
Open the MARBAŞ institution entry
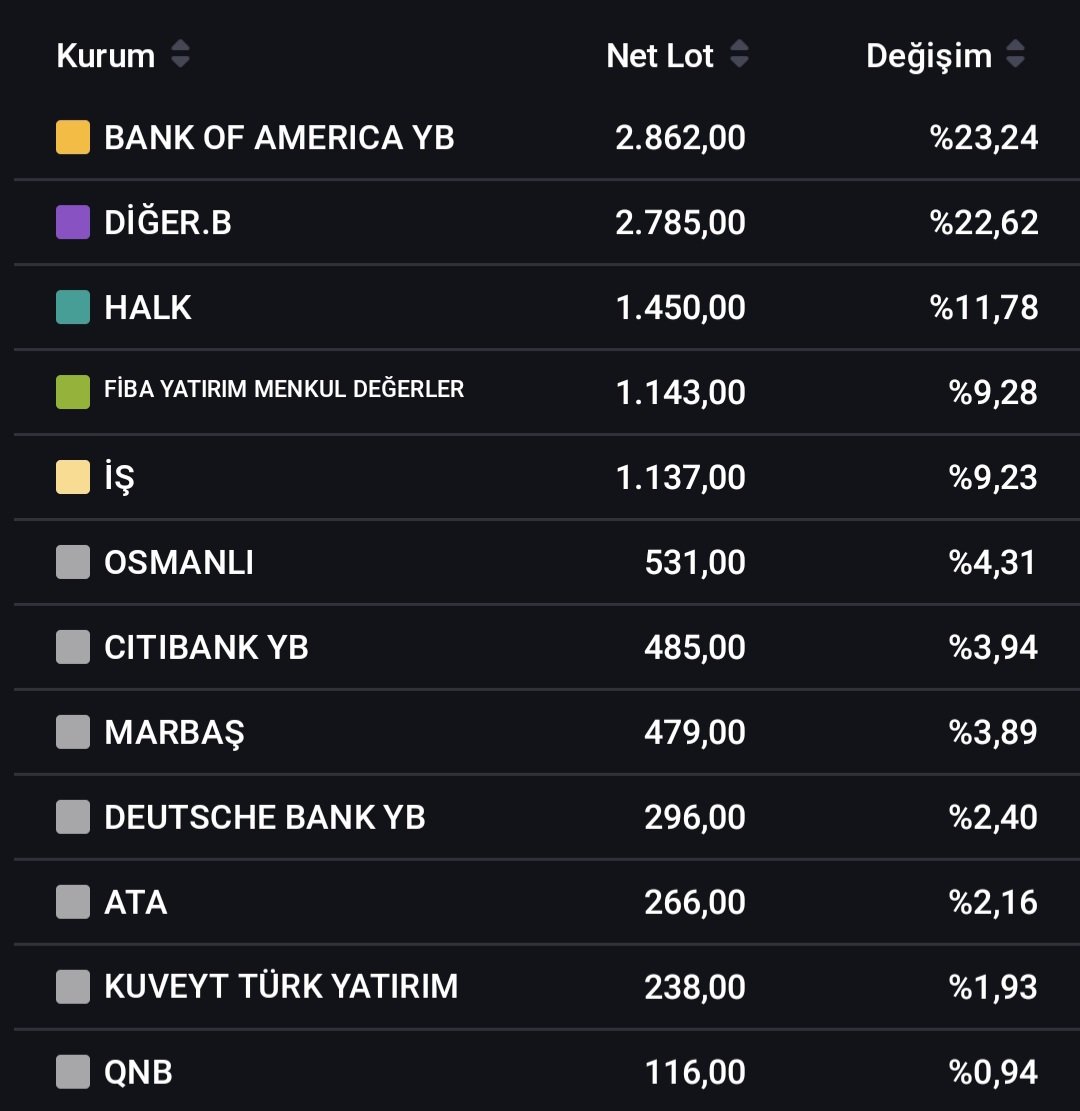coord(174,733)
